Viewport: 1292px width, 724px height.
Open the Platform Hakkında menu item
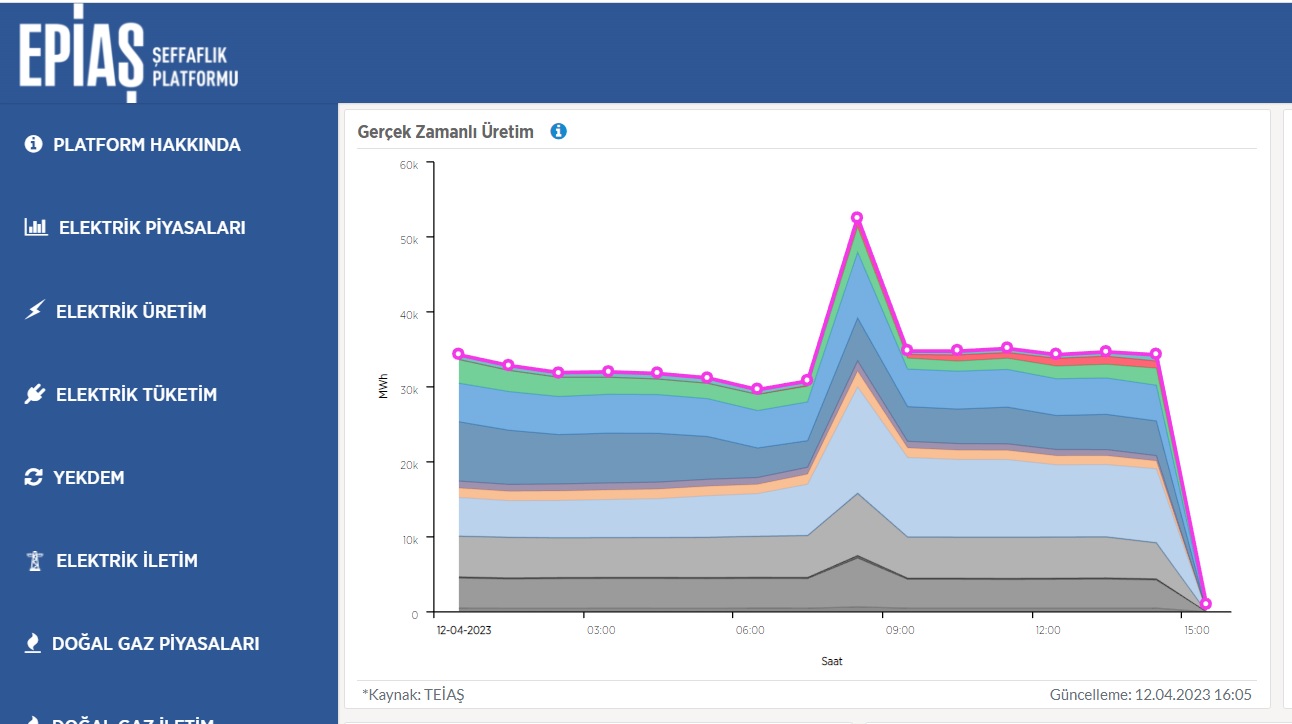pos(147,145)
